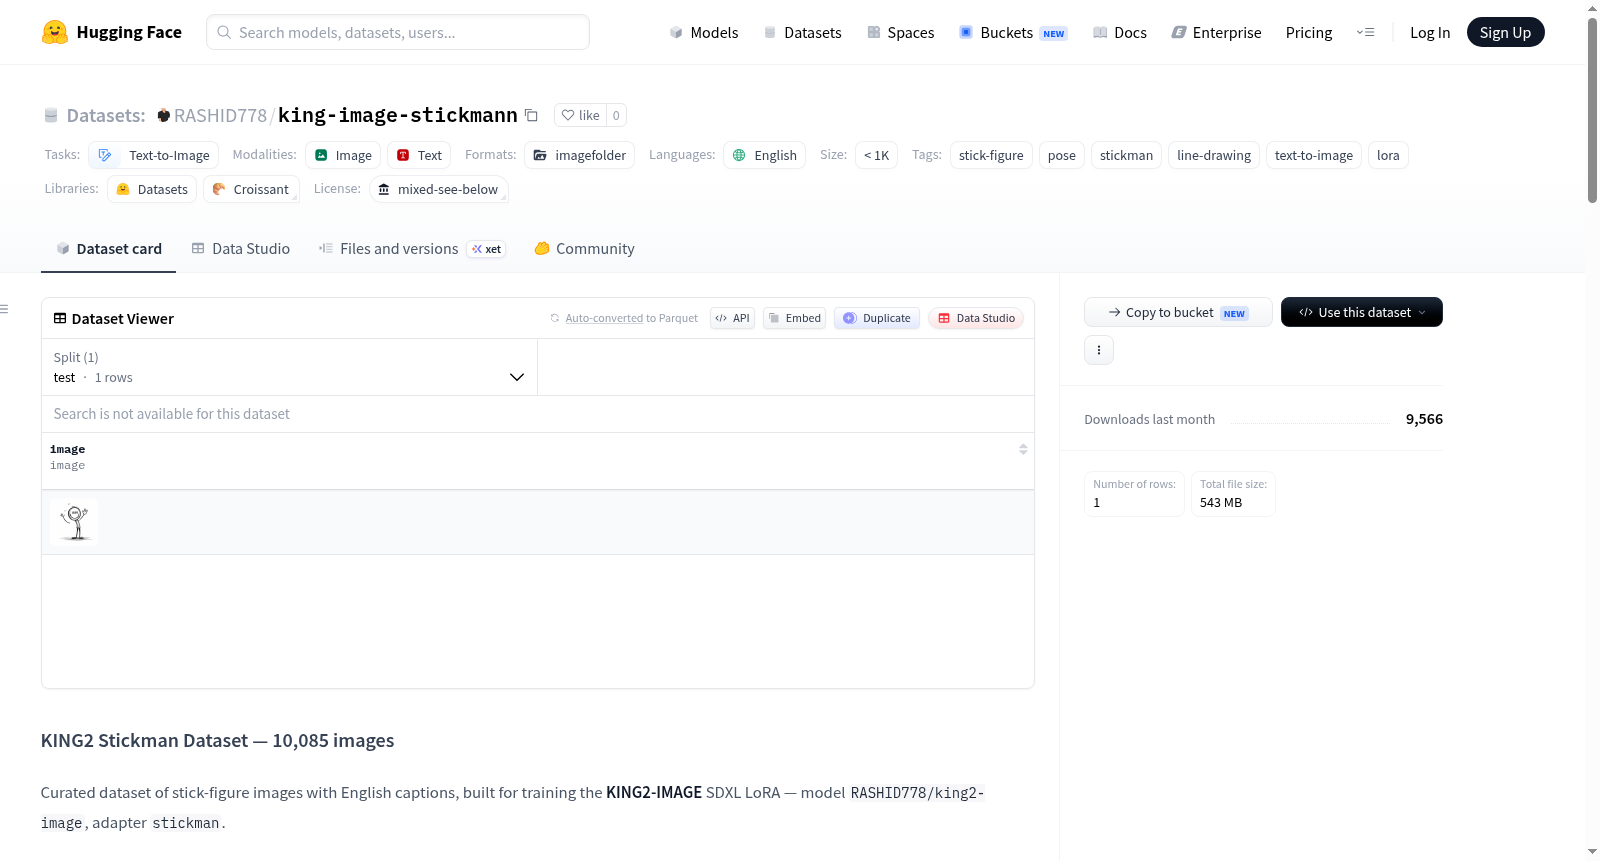Open the Buckets navigation link

(1013, 32)
